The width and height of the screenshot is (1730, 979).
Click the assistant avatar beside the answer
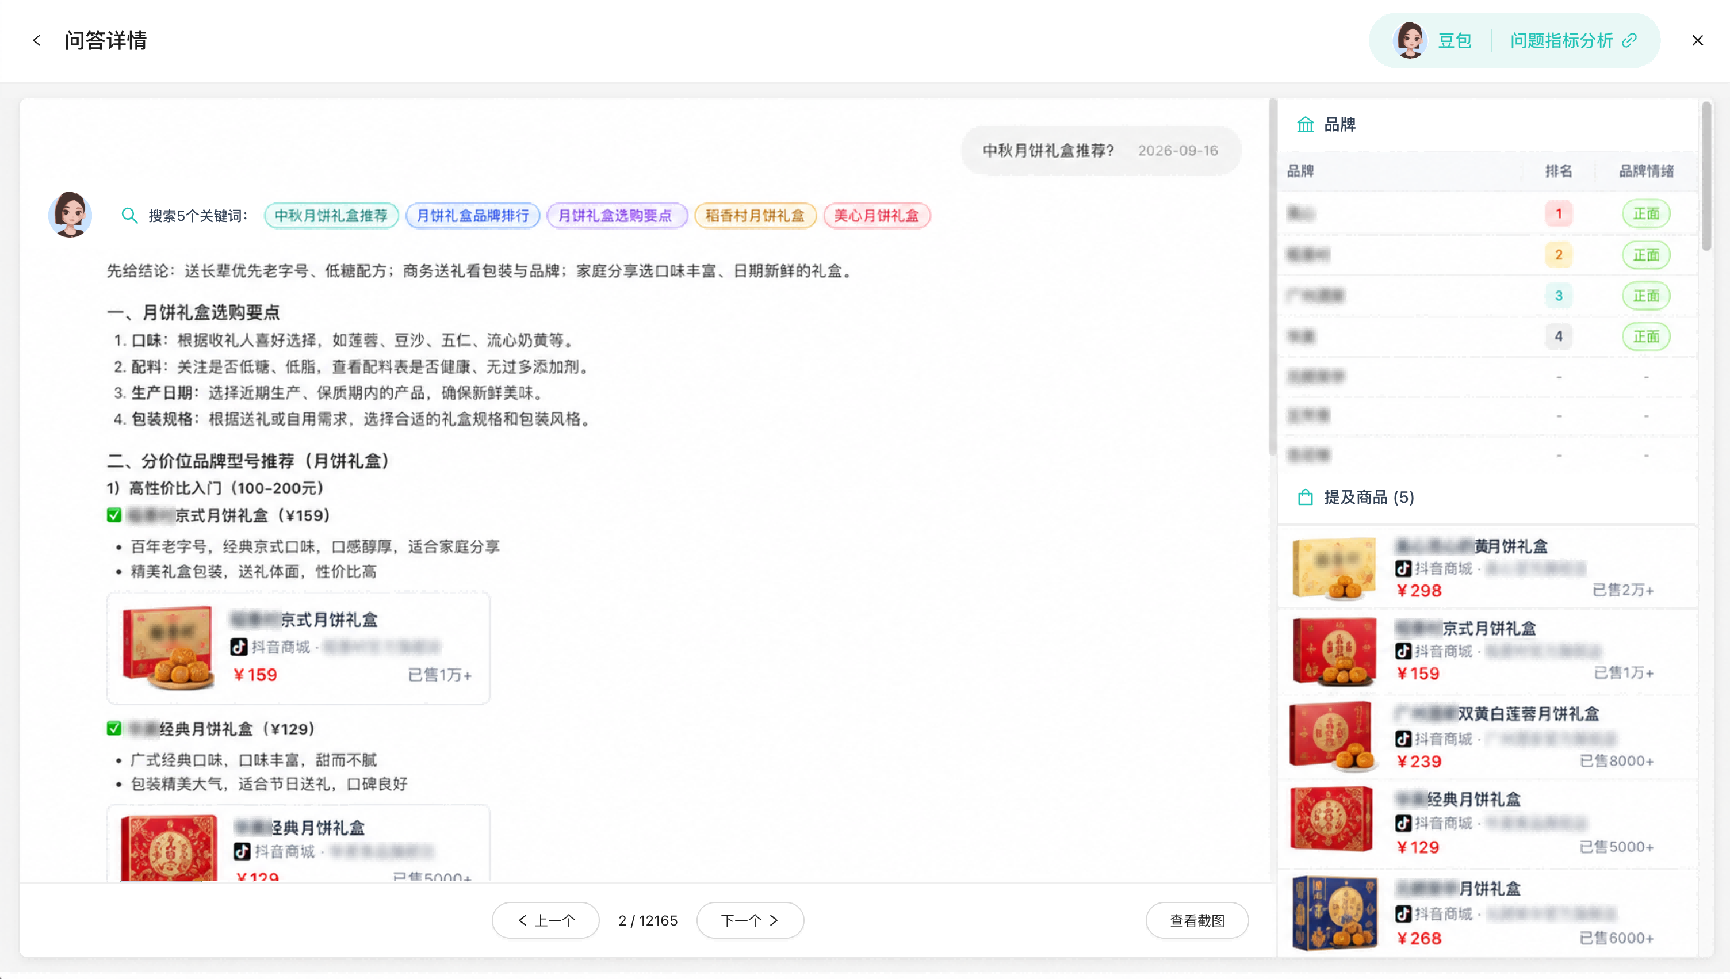(x=70, y=215)
